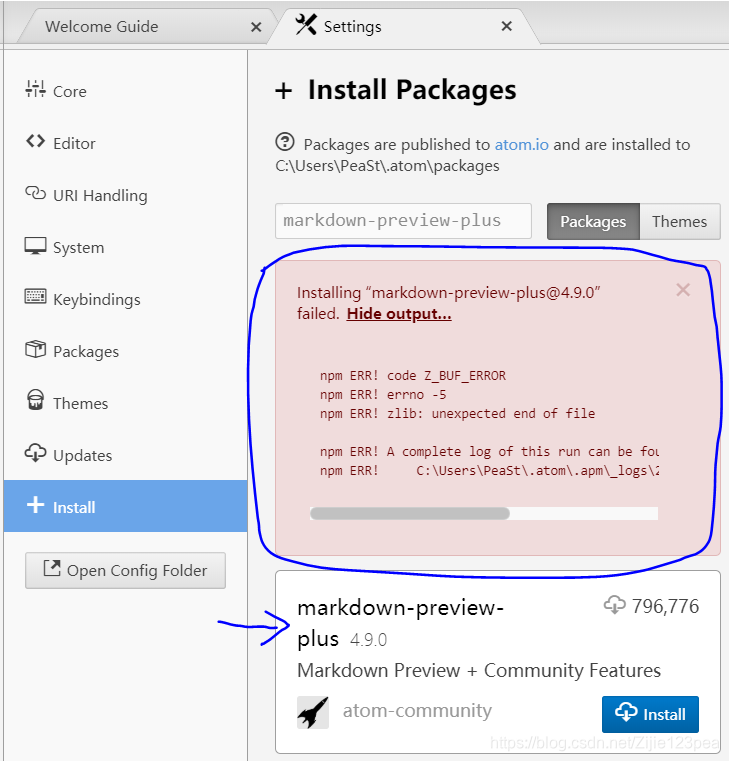The width and height of the screenshot is (729, 761).
Task: Close the Welcome Guide tab
Action: pos(256,27)
